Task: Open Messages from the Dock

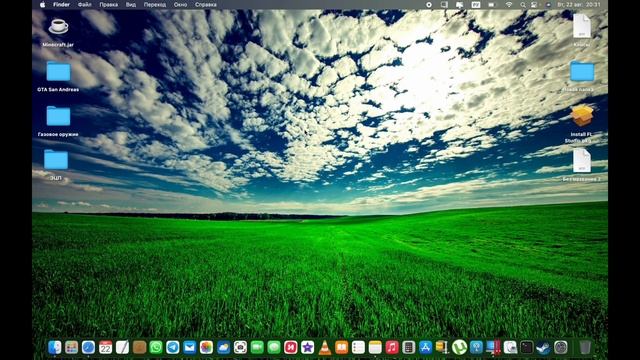Action: coord(274,347)
